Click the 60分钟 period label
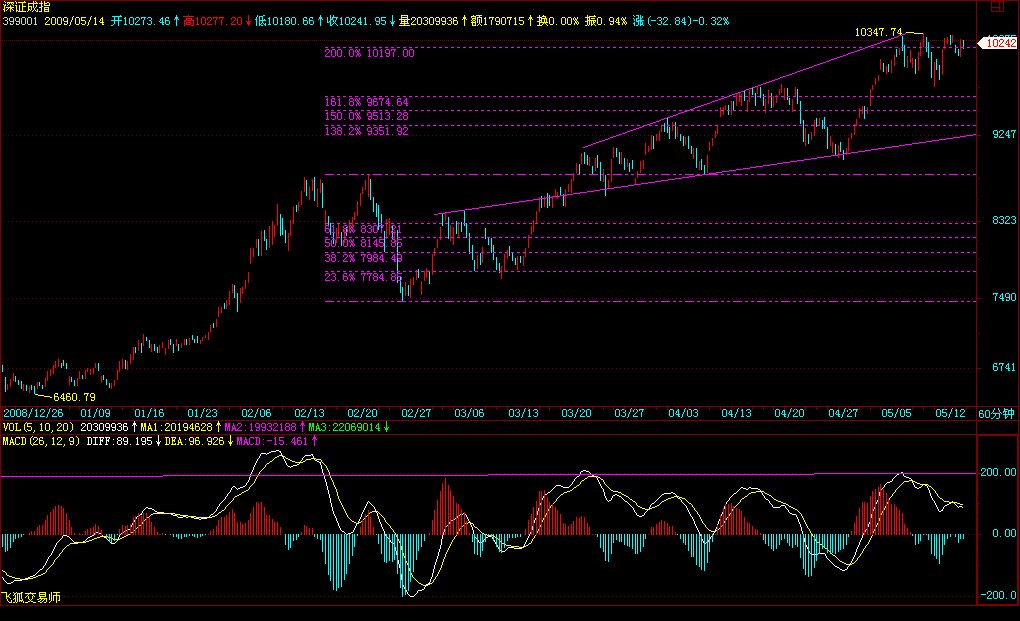 [997, 414]
